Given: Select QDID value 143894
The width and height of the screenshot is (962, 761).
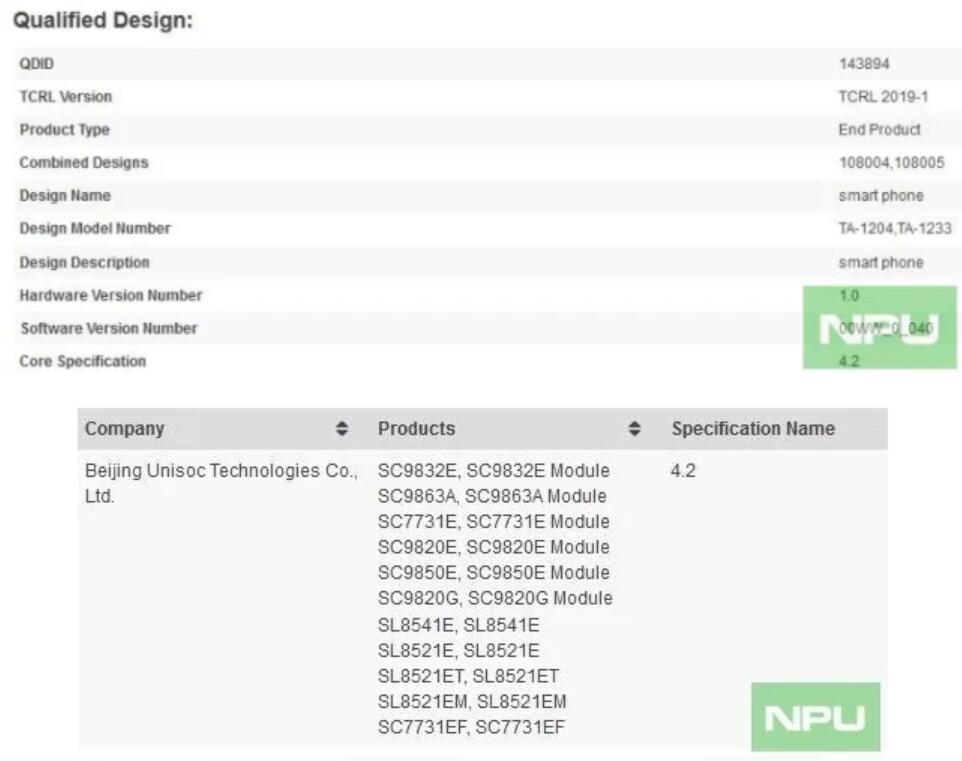Looking at the screenshot, I should [864, 64].
